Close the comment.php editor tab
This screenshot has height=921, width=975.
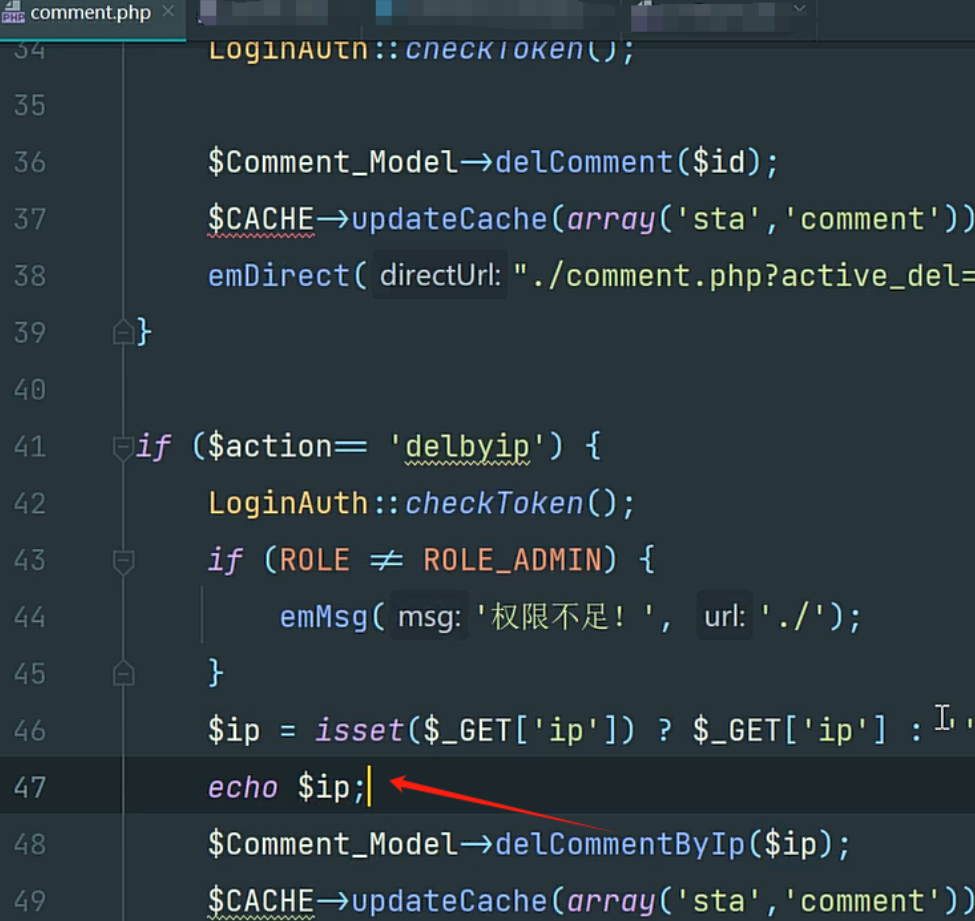click(168, 12)
